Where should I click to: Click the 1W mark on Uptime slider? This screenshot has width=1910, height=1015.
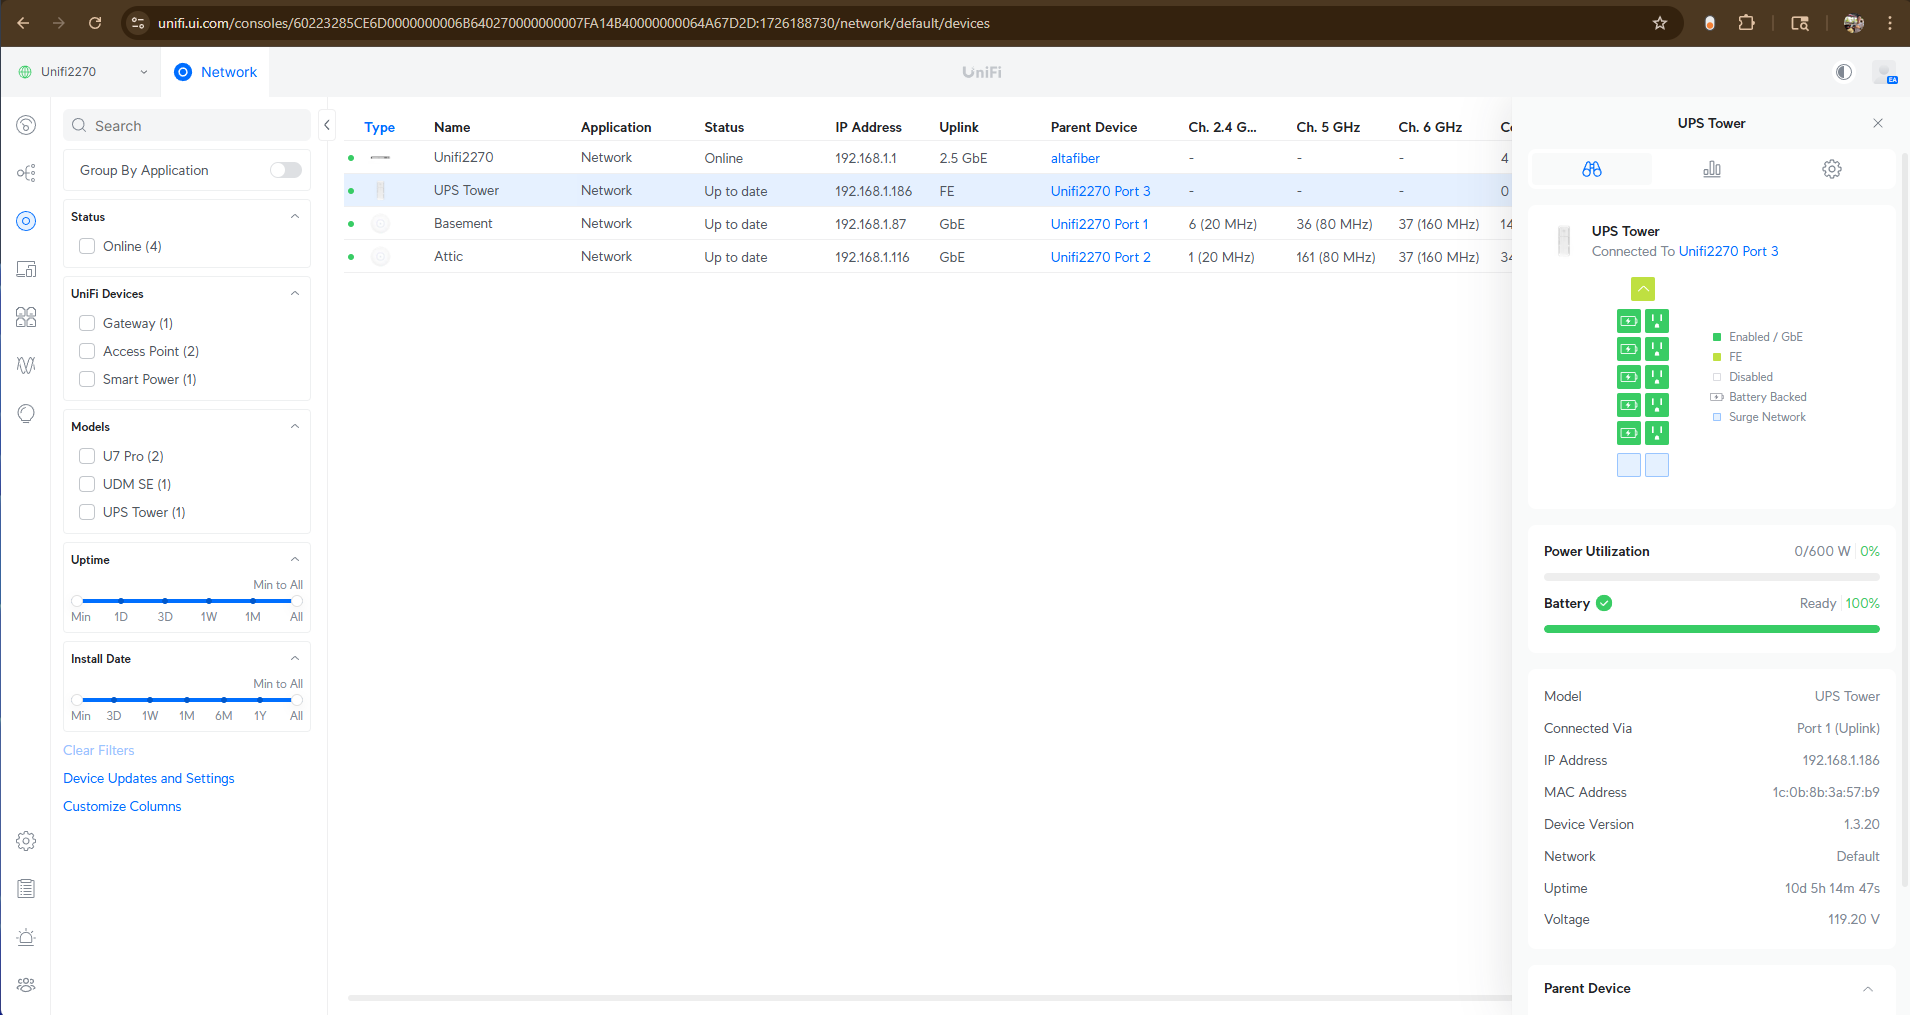click(x=209, y=601)
